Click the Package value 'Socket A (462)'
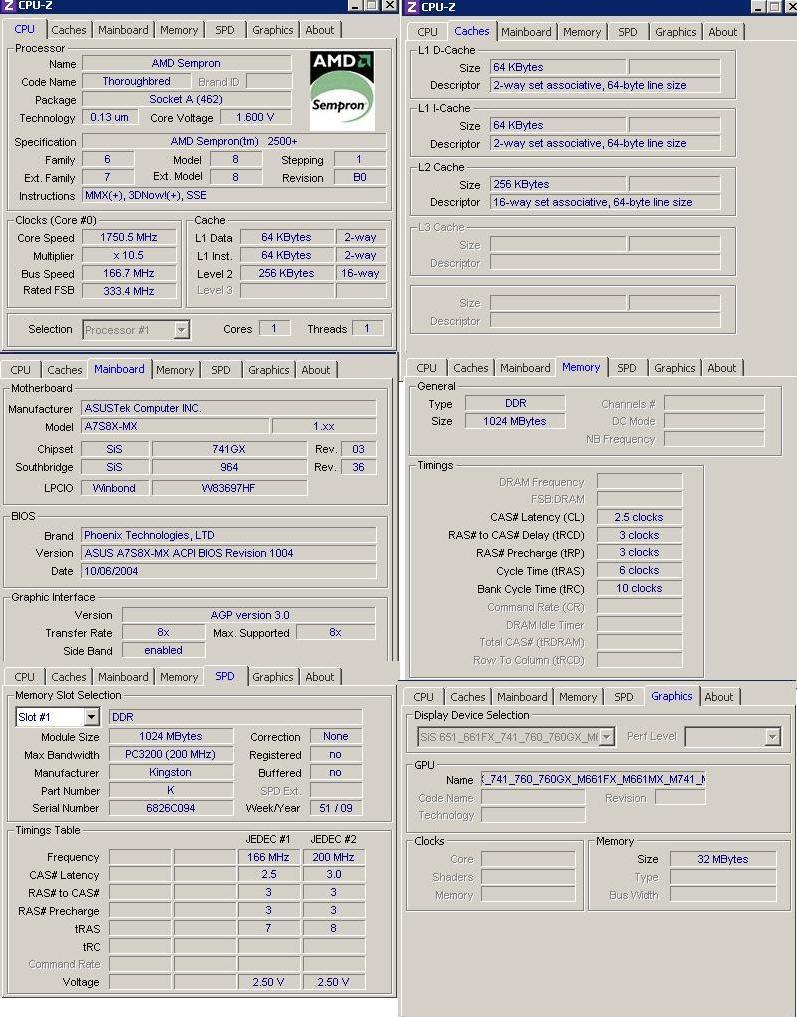Viewport: 797px width, 1017px height. pyautogui.click(x=186, y=99)
